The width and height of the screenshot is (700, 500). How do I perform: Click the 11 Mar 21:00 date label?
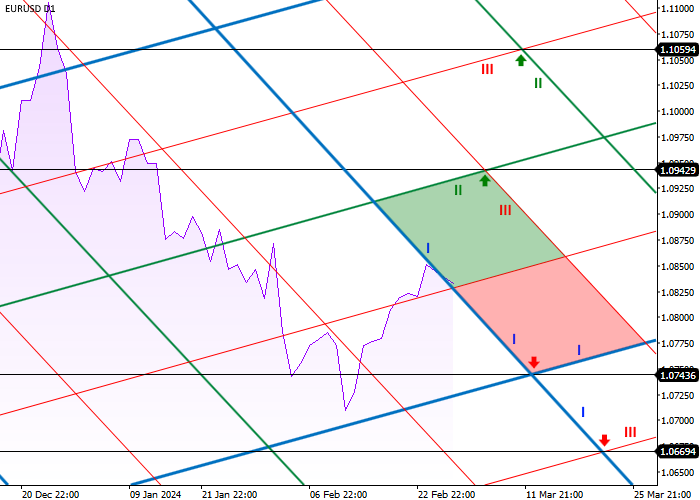pos(554,495)
